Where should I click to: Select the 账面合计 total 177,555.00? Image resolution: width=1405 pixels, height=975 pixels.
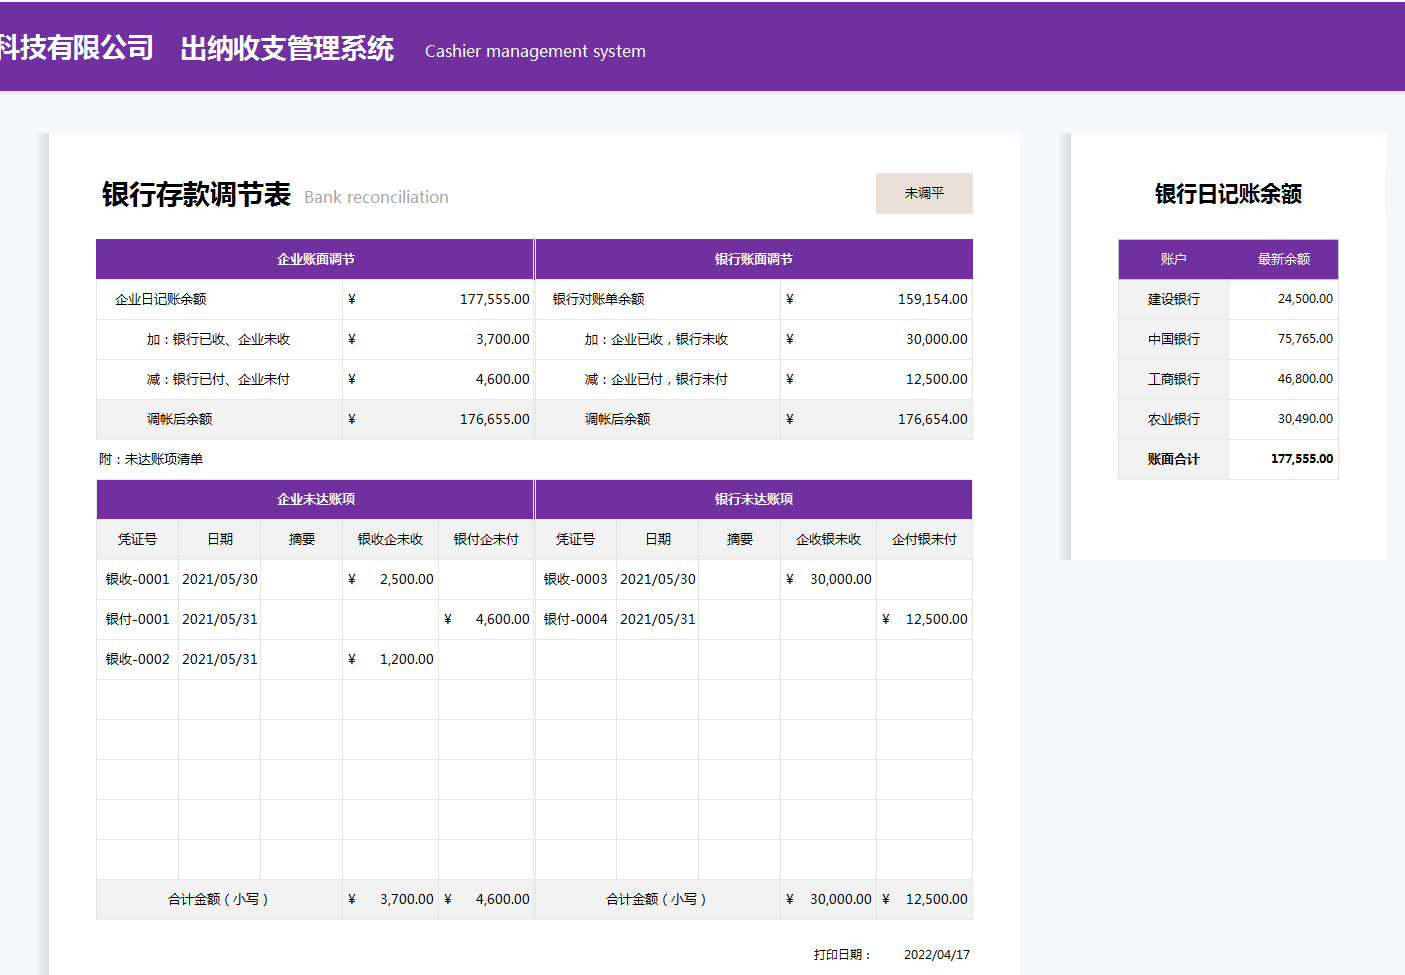pos(1300,459)
